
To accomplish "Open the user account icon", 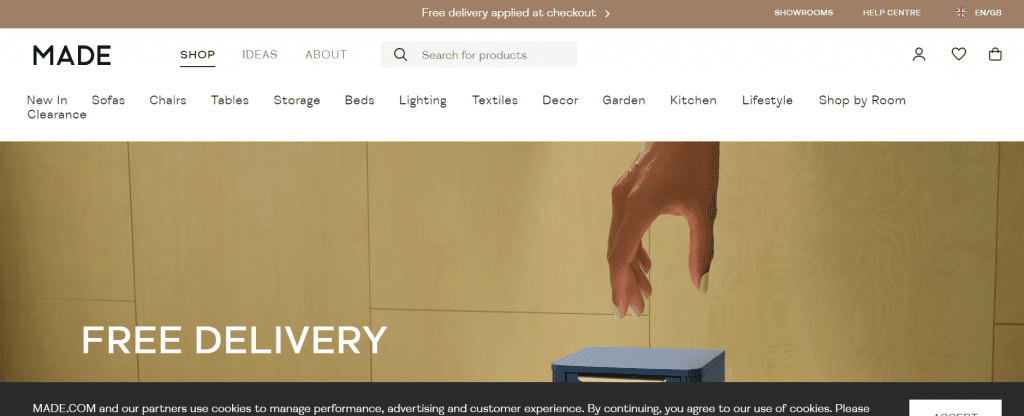I will coord(919,54).
